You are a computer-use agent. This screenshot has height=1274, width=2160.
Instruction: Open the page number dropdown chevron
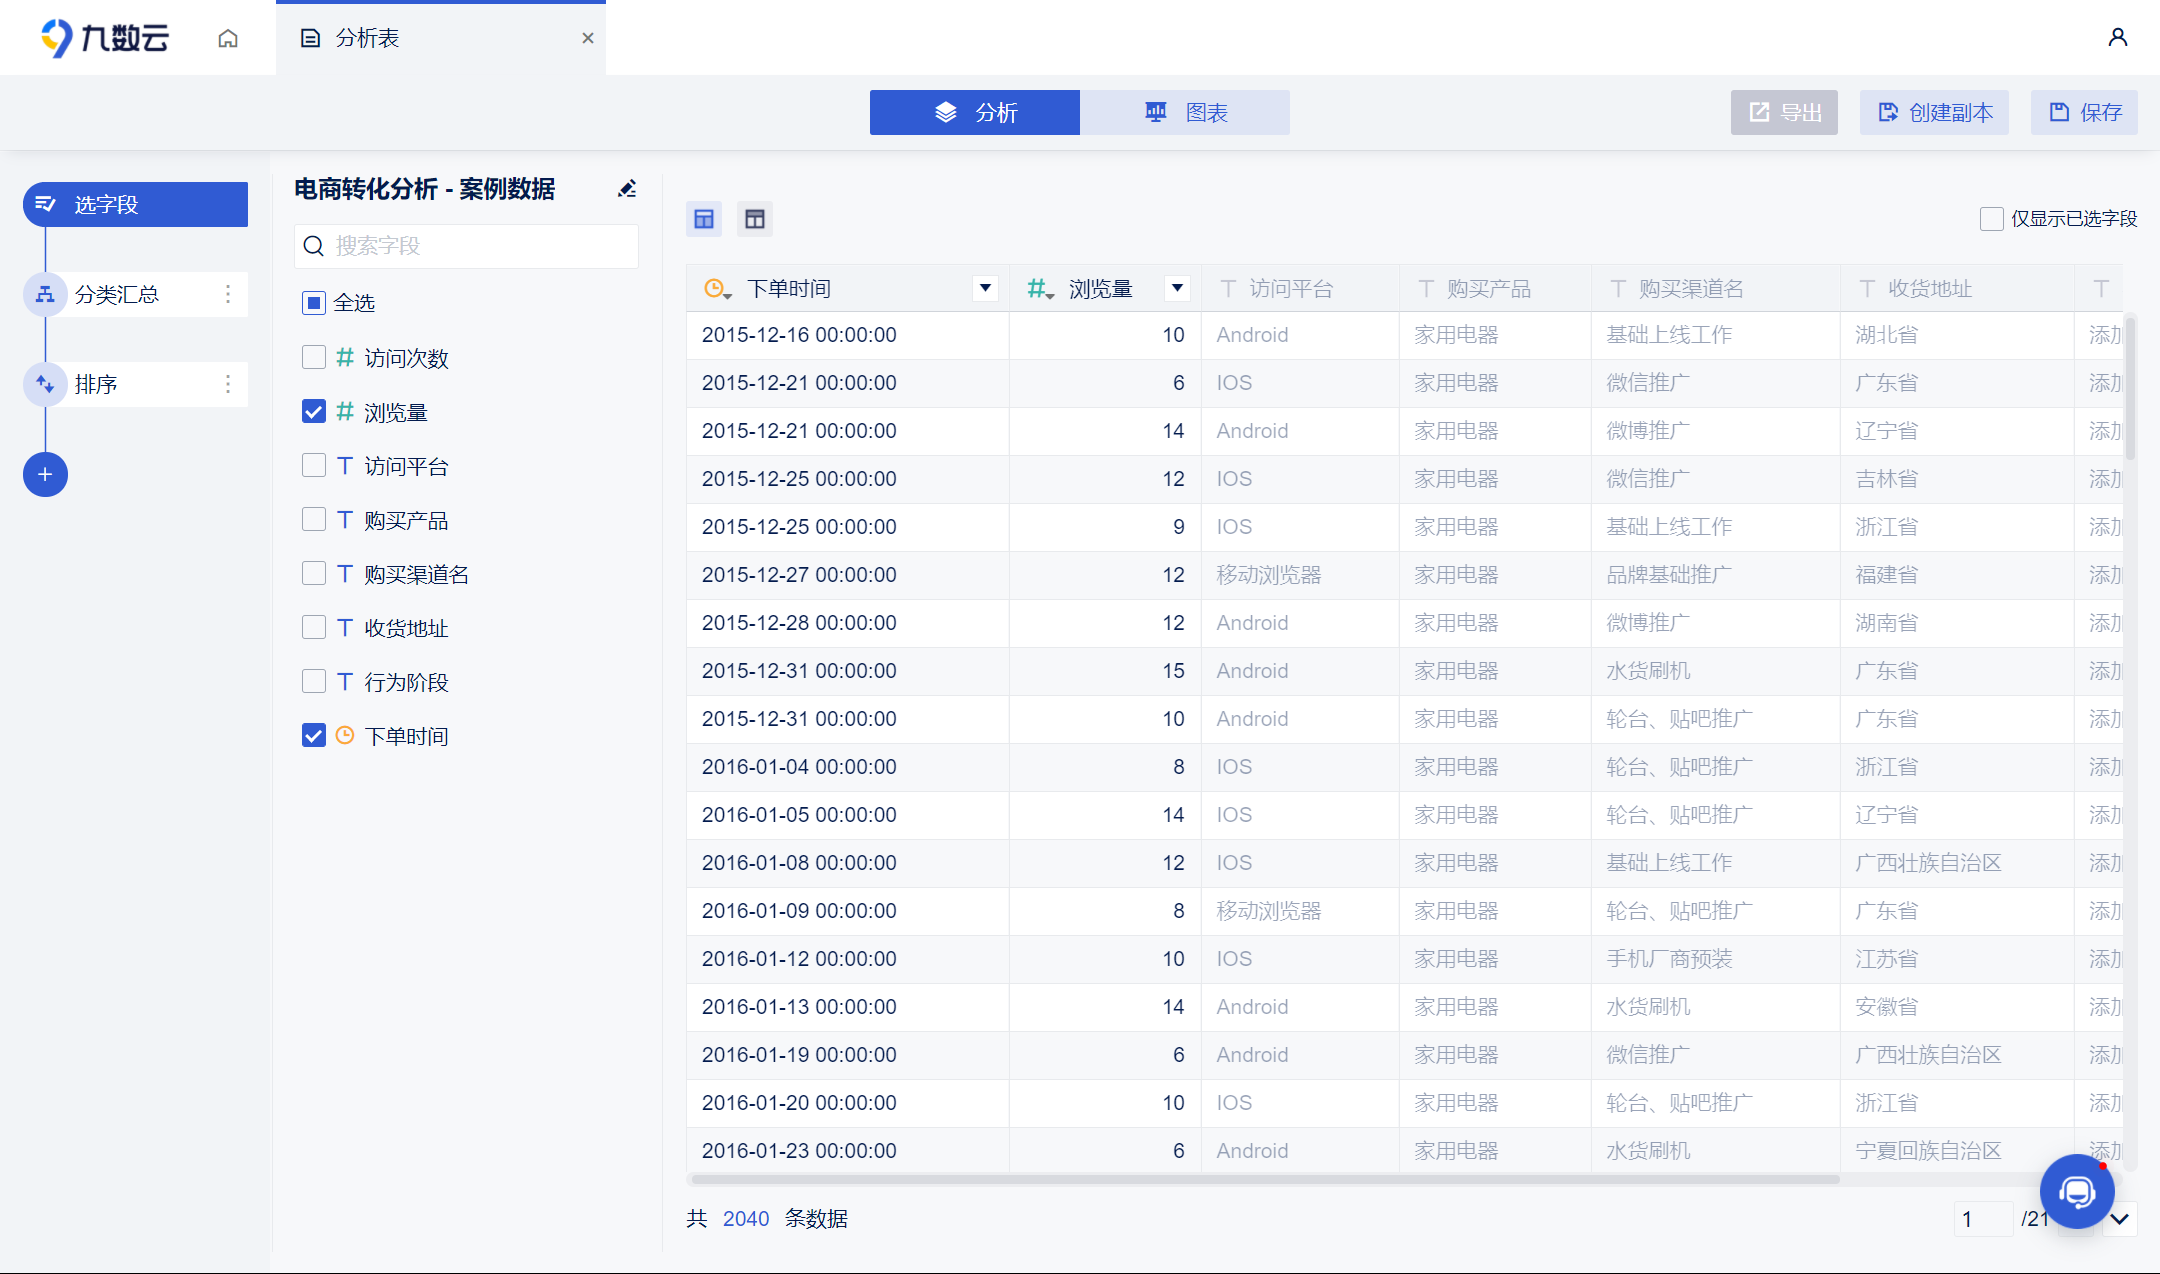coord(2119,1219)
